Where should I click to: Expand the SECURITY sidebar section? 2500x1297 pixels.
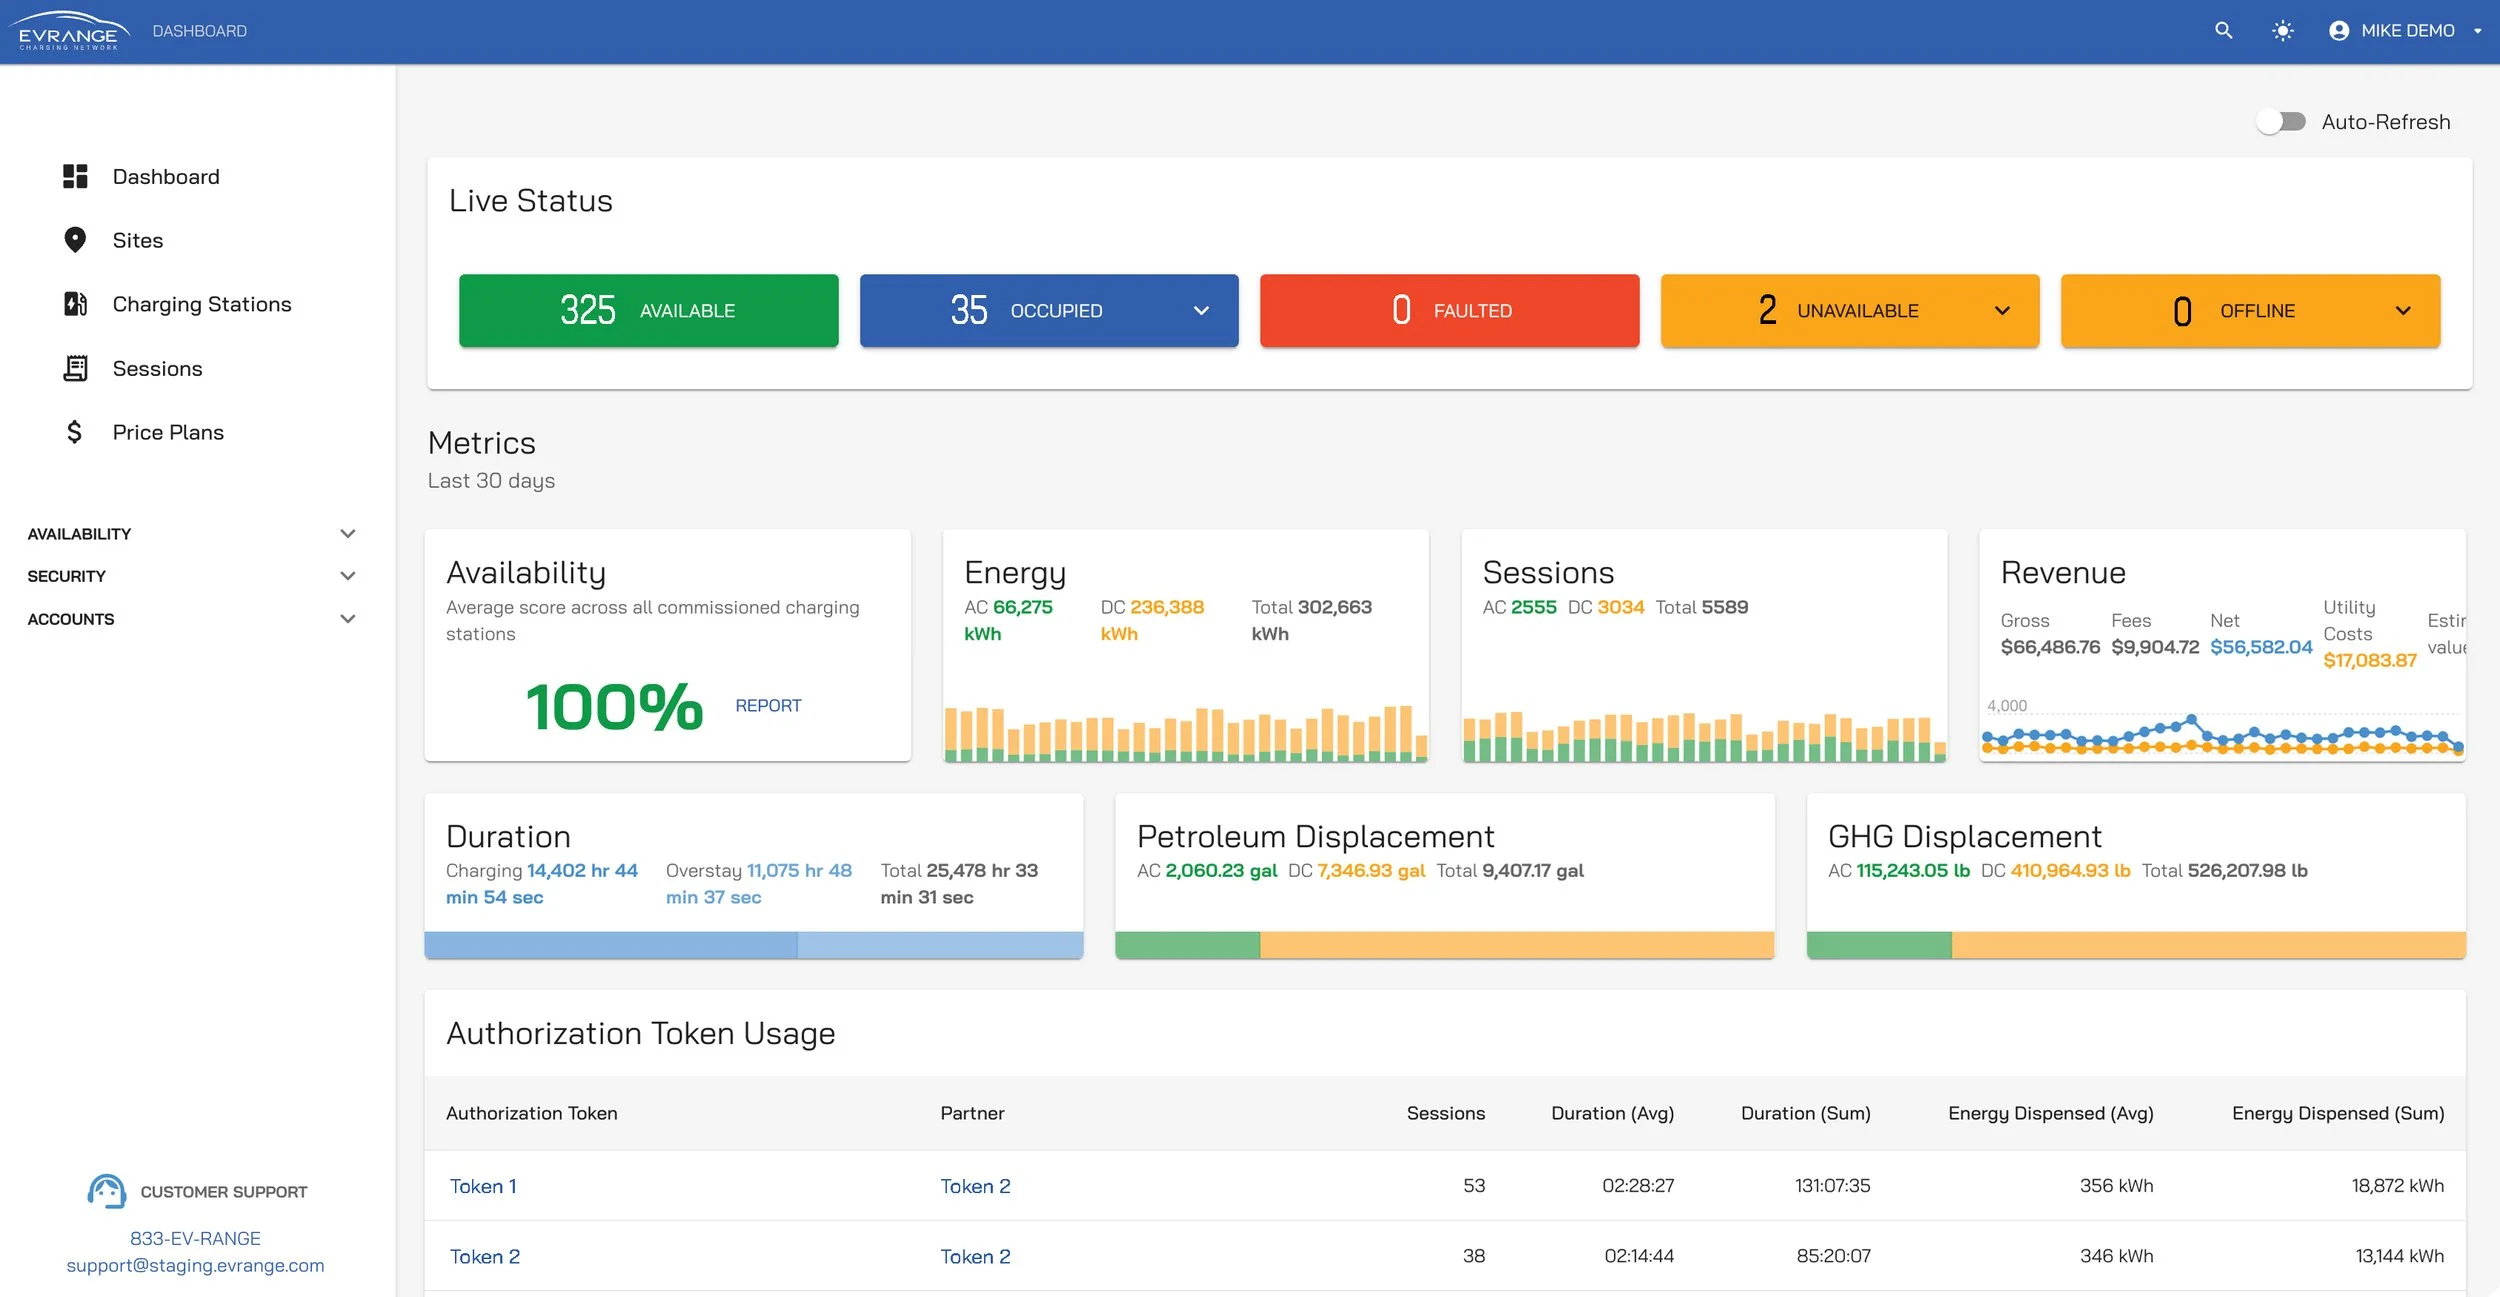pyautogui.click(x=192, y=576)
